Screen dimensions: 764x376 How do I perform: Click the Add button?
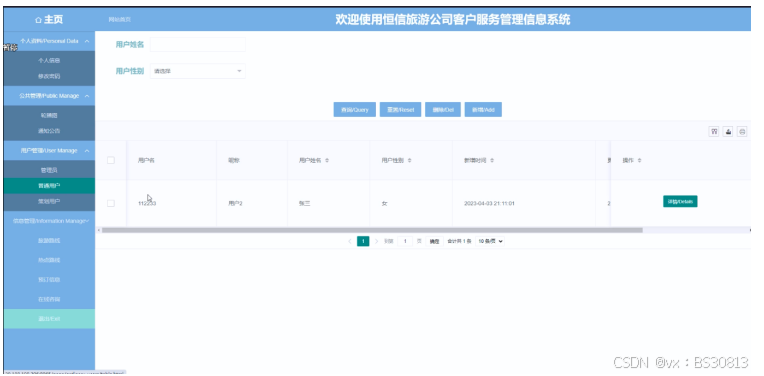tap(483, 110)
